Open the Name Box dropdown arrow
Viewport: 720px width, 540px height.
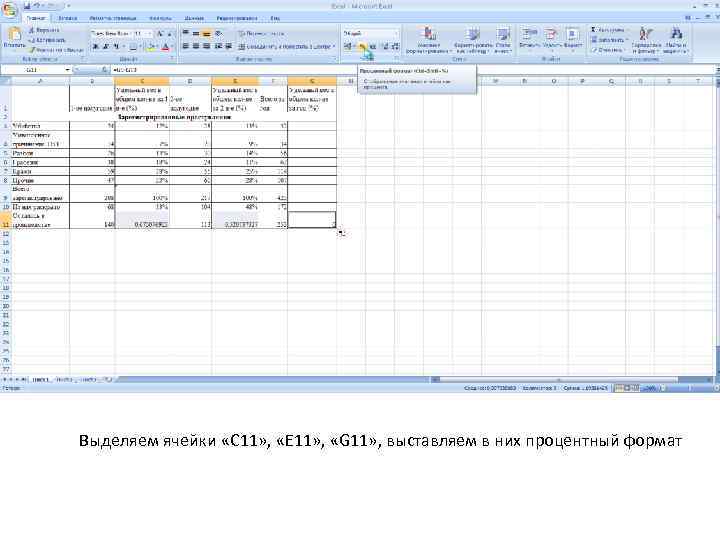point(68,70)
